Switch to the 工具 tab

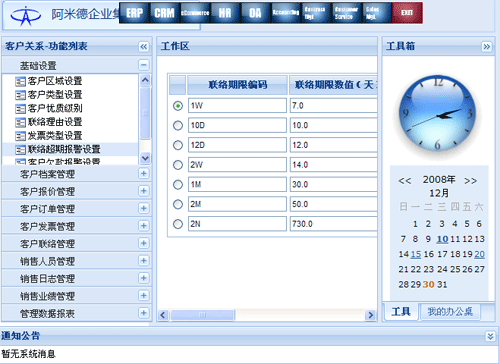[x=401, y=312]
